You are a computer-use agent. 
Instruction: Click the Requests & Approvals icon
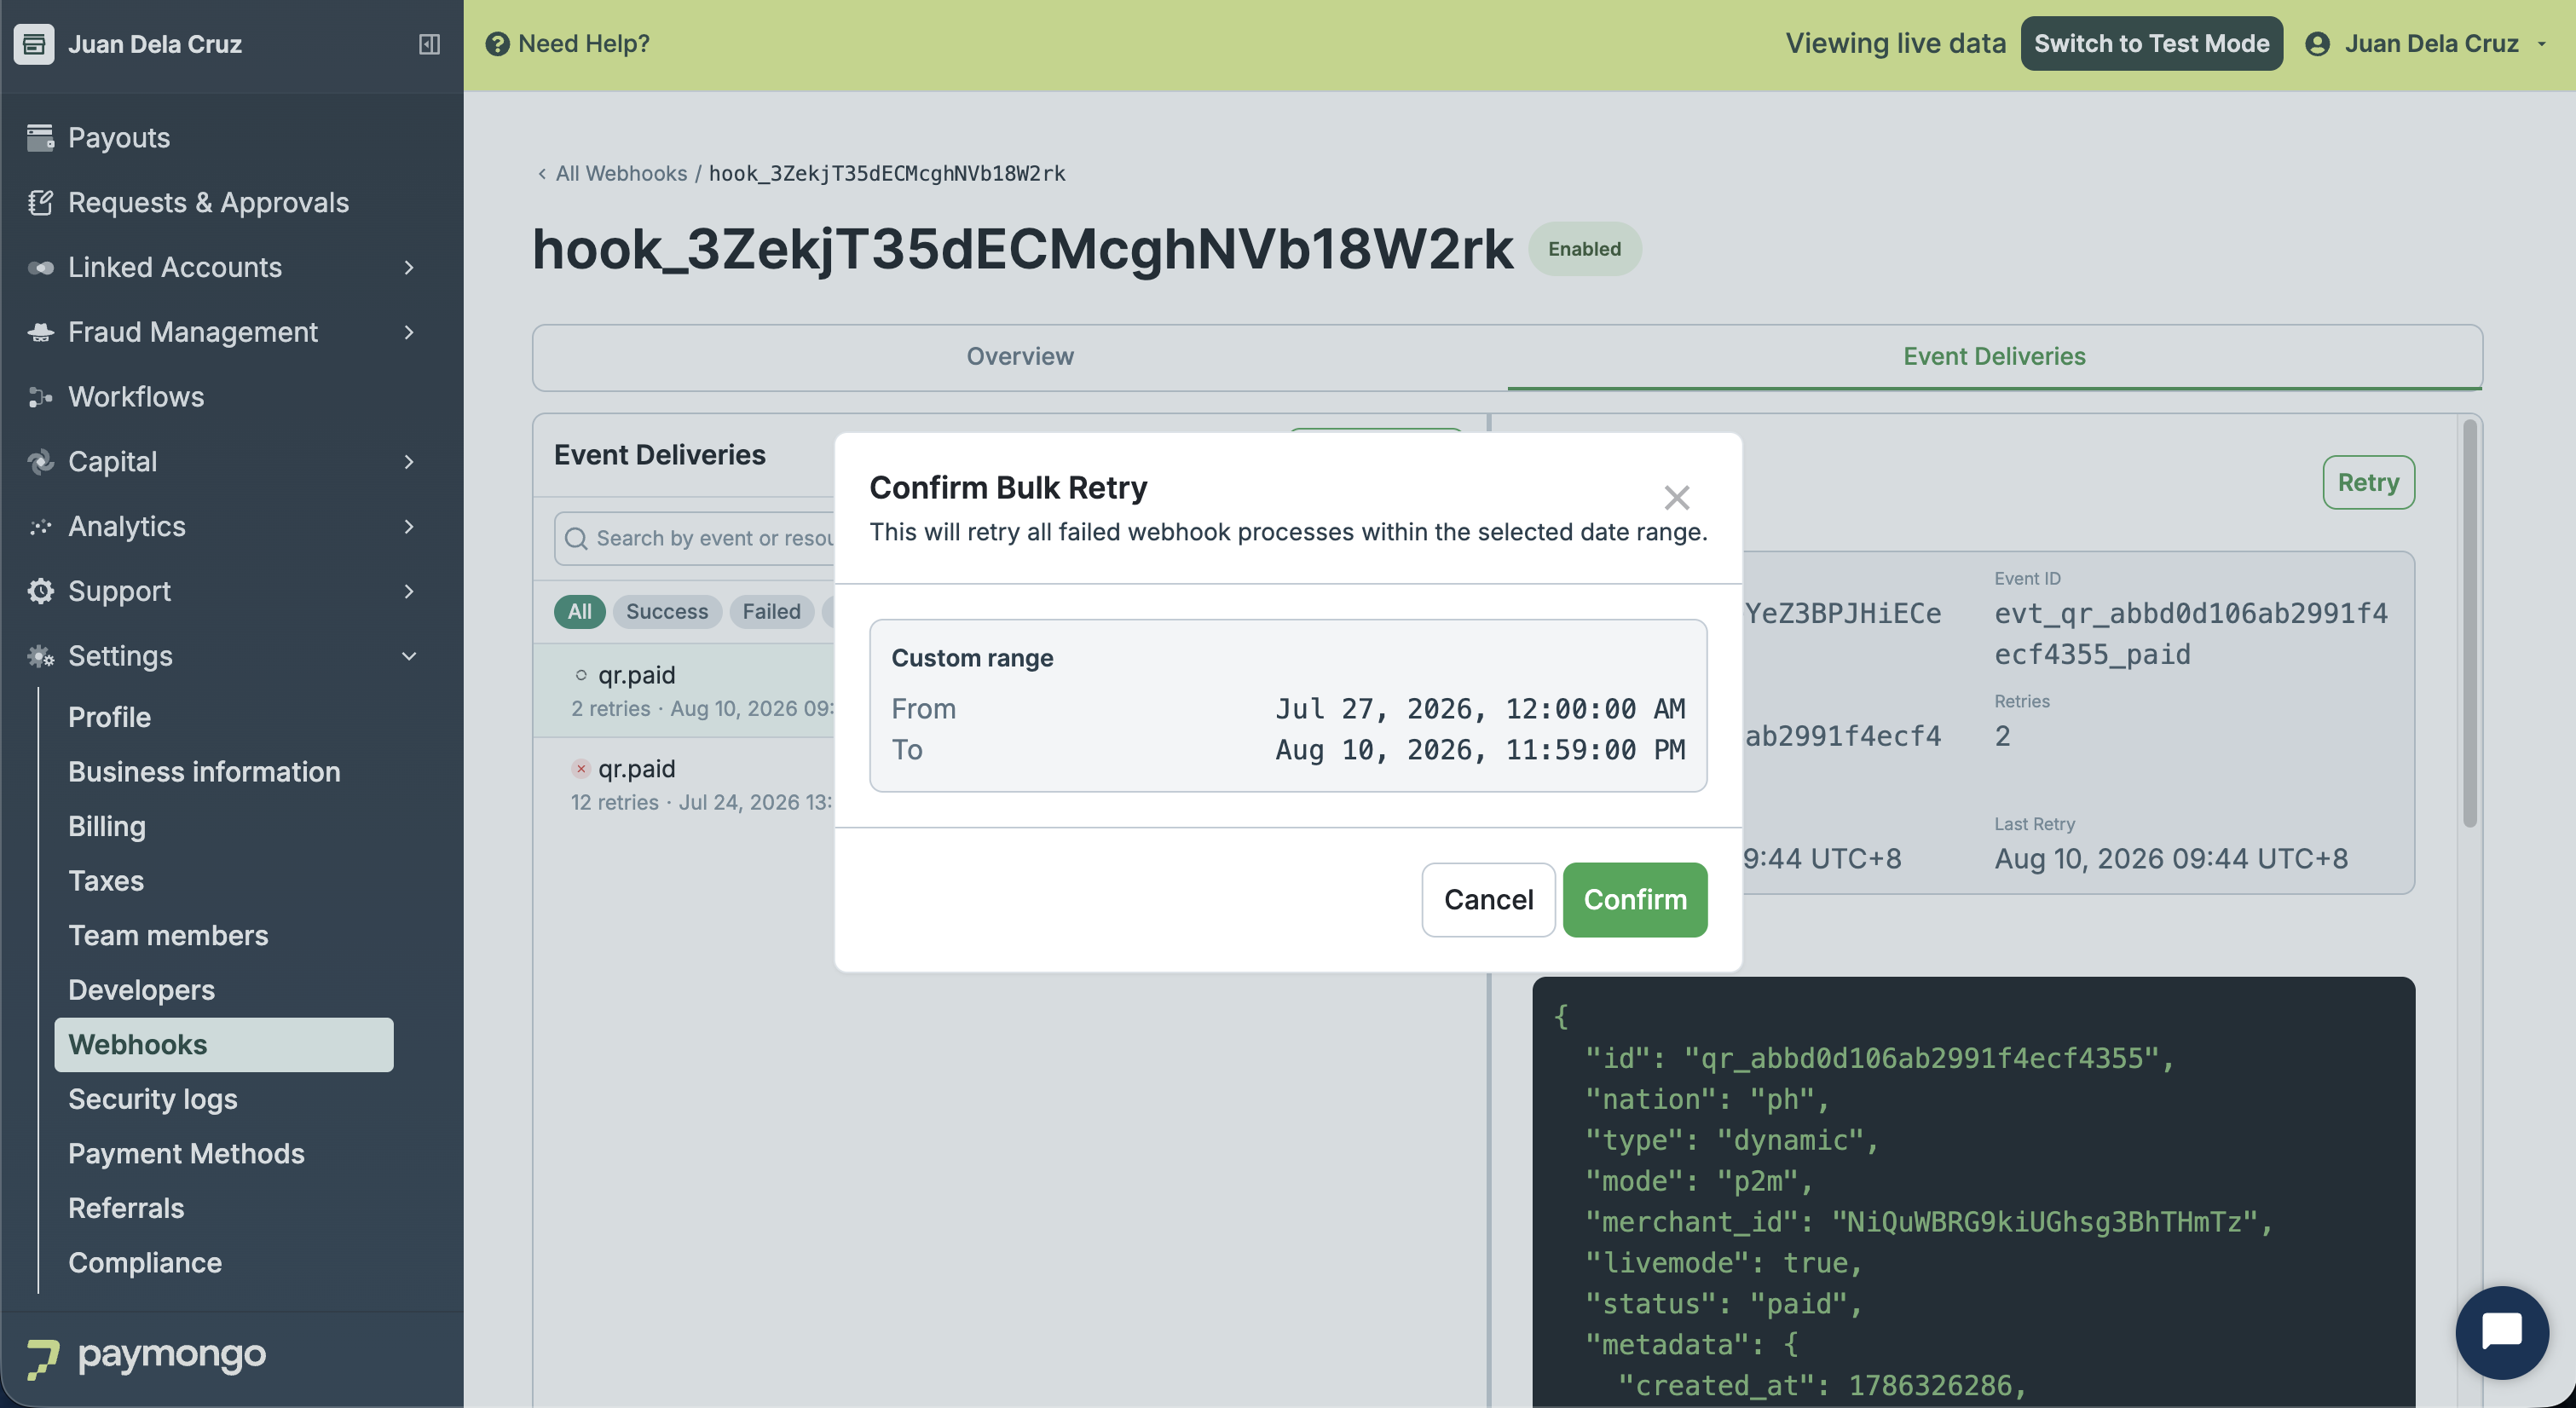40,203
